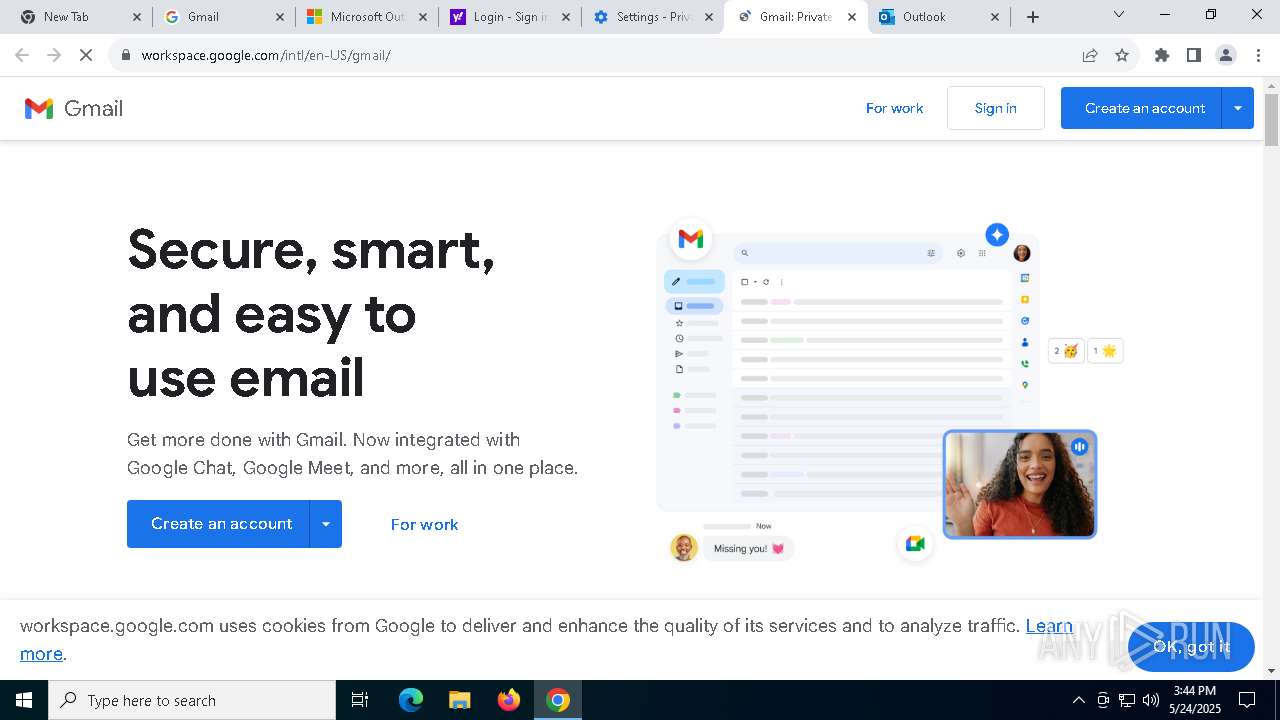Click page vertical scrollbar thumb
Screen dimensions: 1280x720
pos(1272,120)
